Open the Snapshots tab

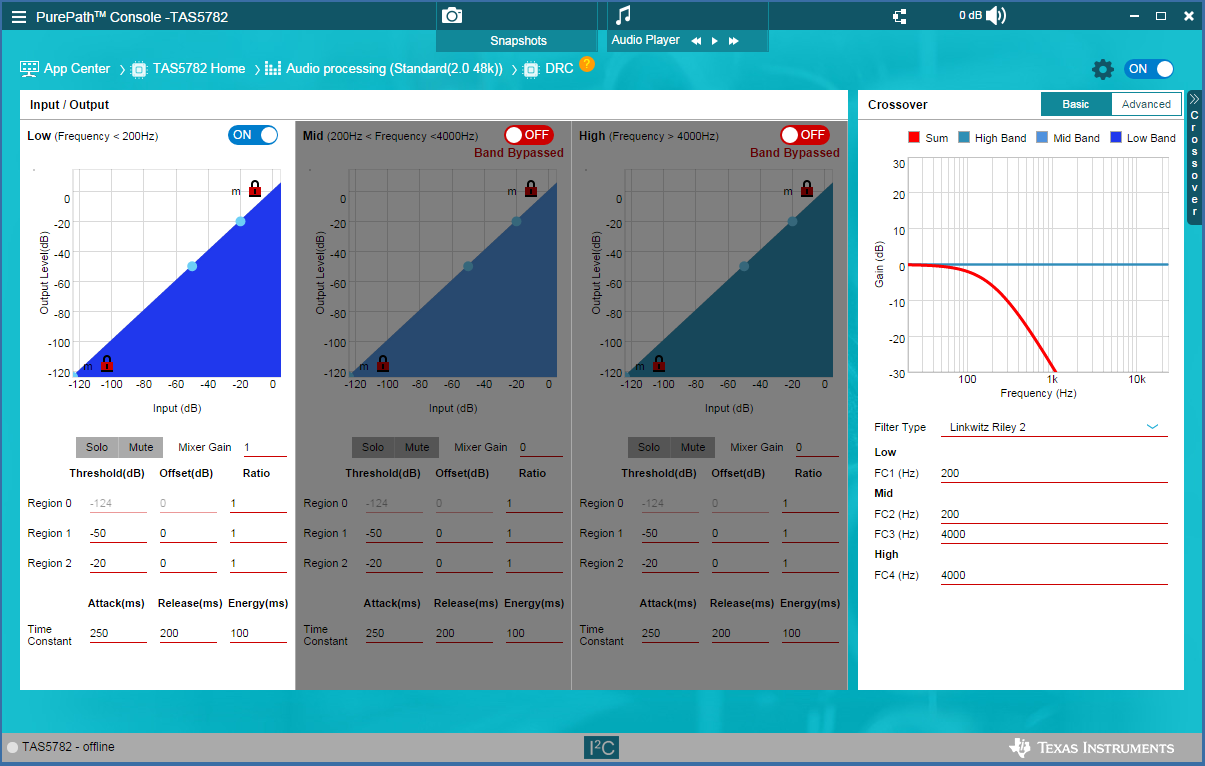click(518, 41)
